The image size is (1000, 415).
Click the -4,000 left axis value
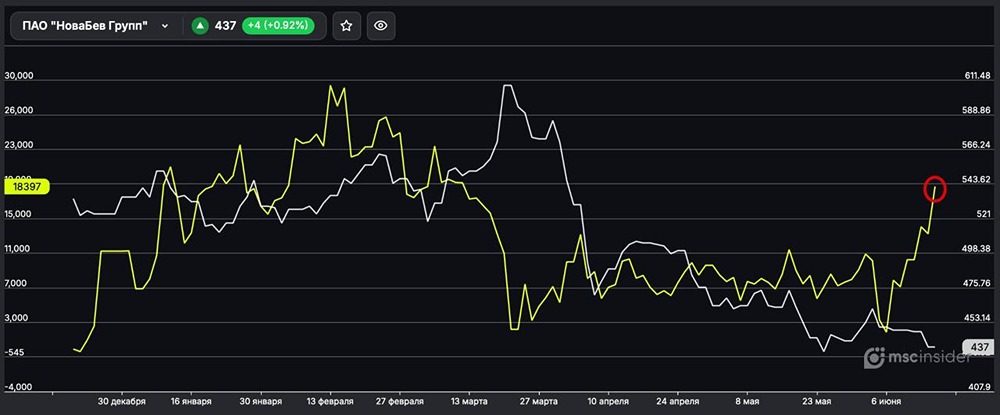[x=20, y=387]
